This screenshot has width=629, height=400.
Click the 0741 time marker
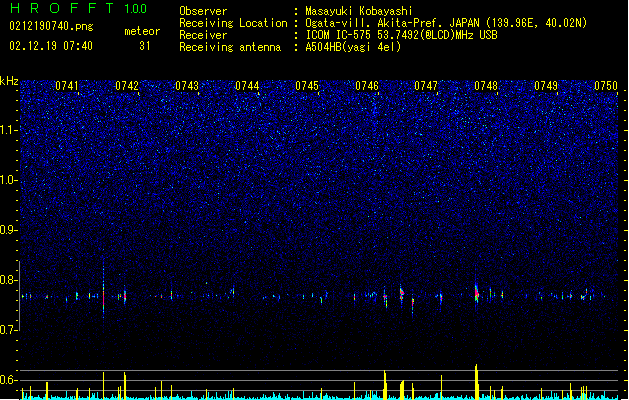point(67,86)
